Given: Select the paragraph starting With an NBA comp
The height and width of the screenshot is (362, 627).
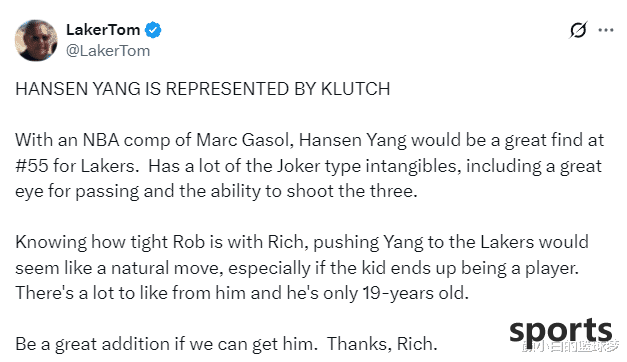Looking at the screenshot, I should click(x=310, y=166).
